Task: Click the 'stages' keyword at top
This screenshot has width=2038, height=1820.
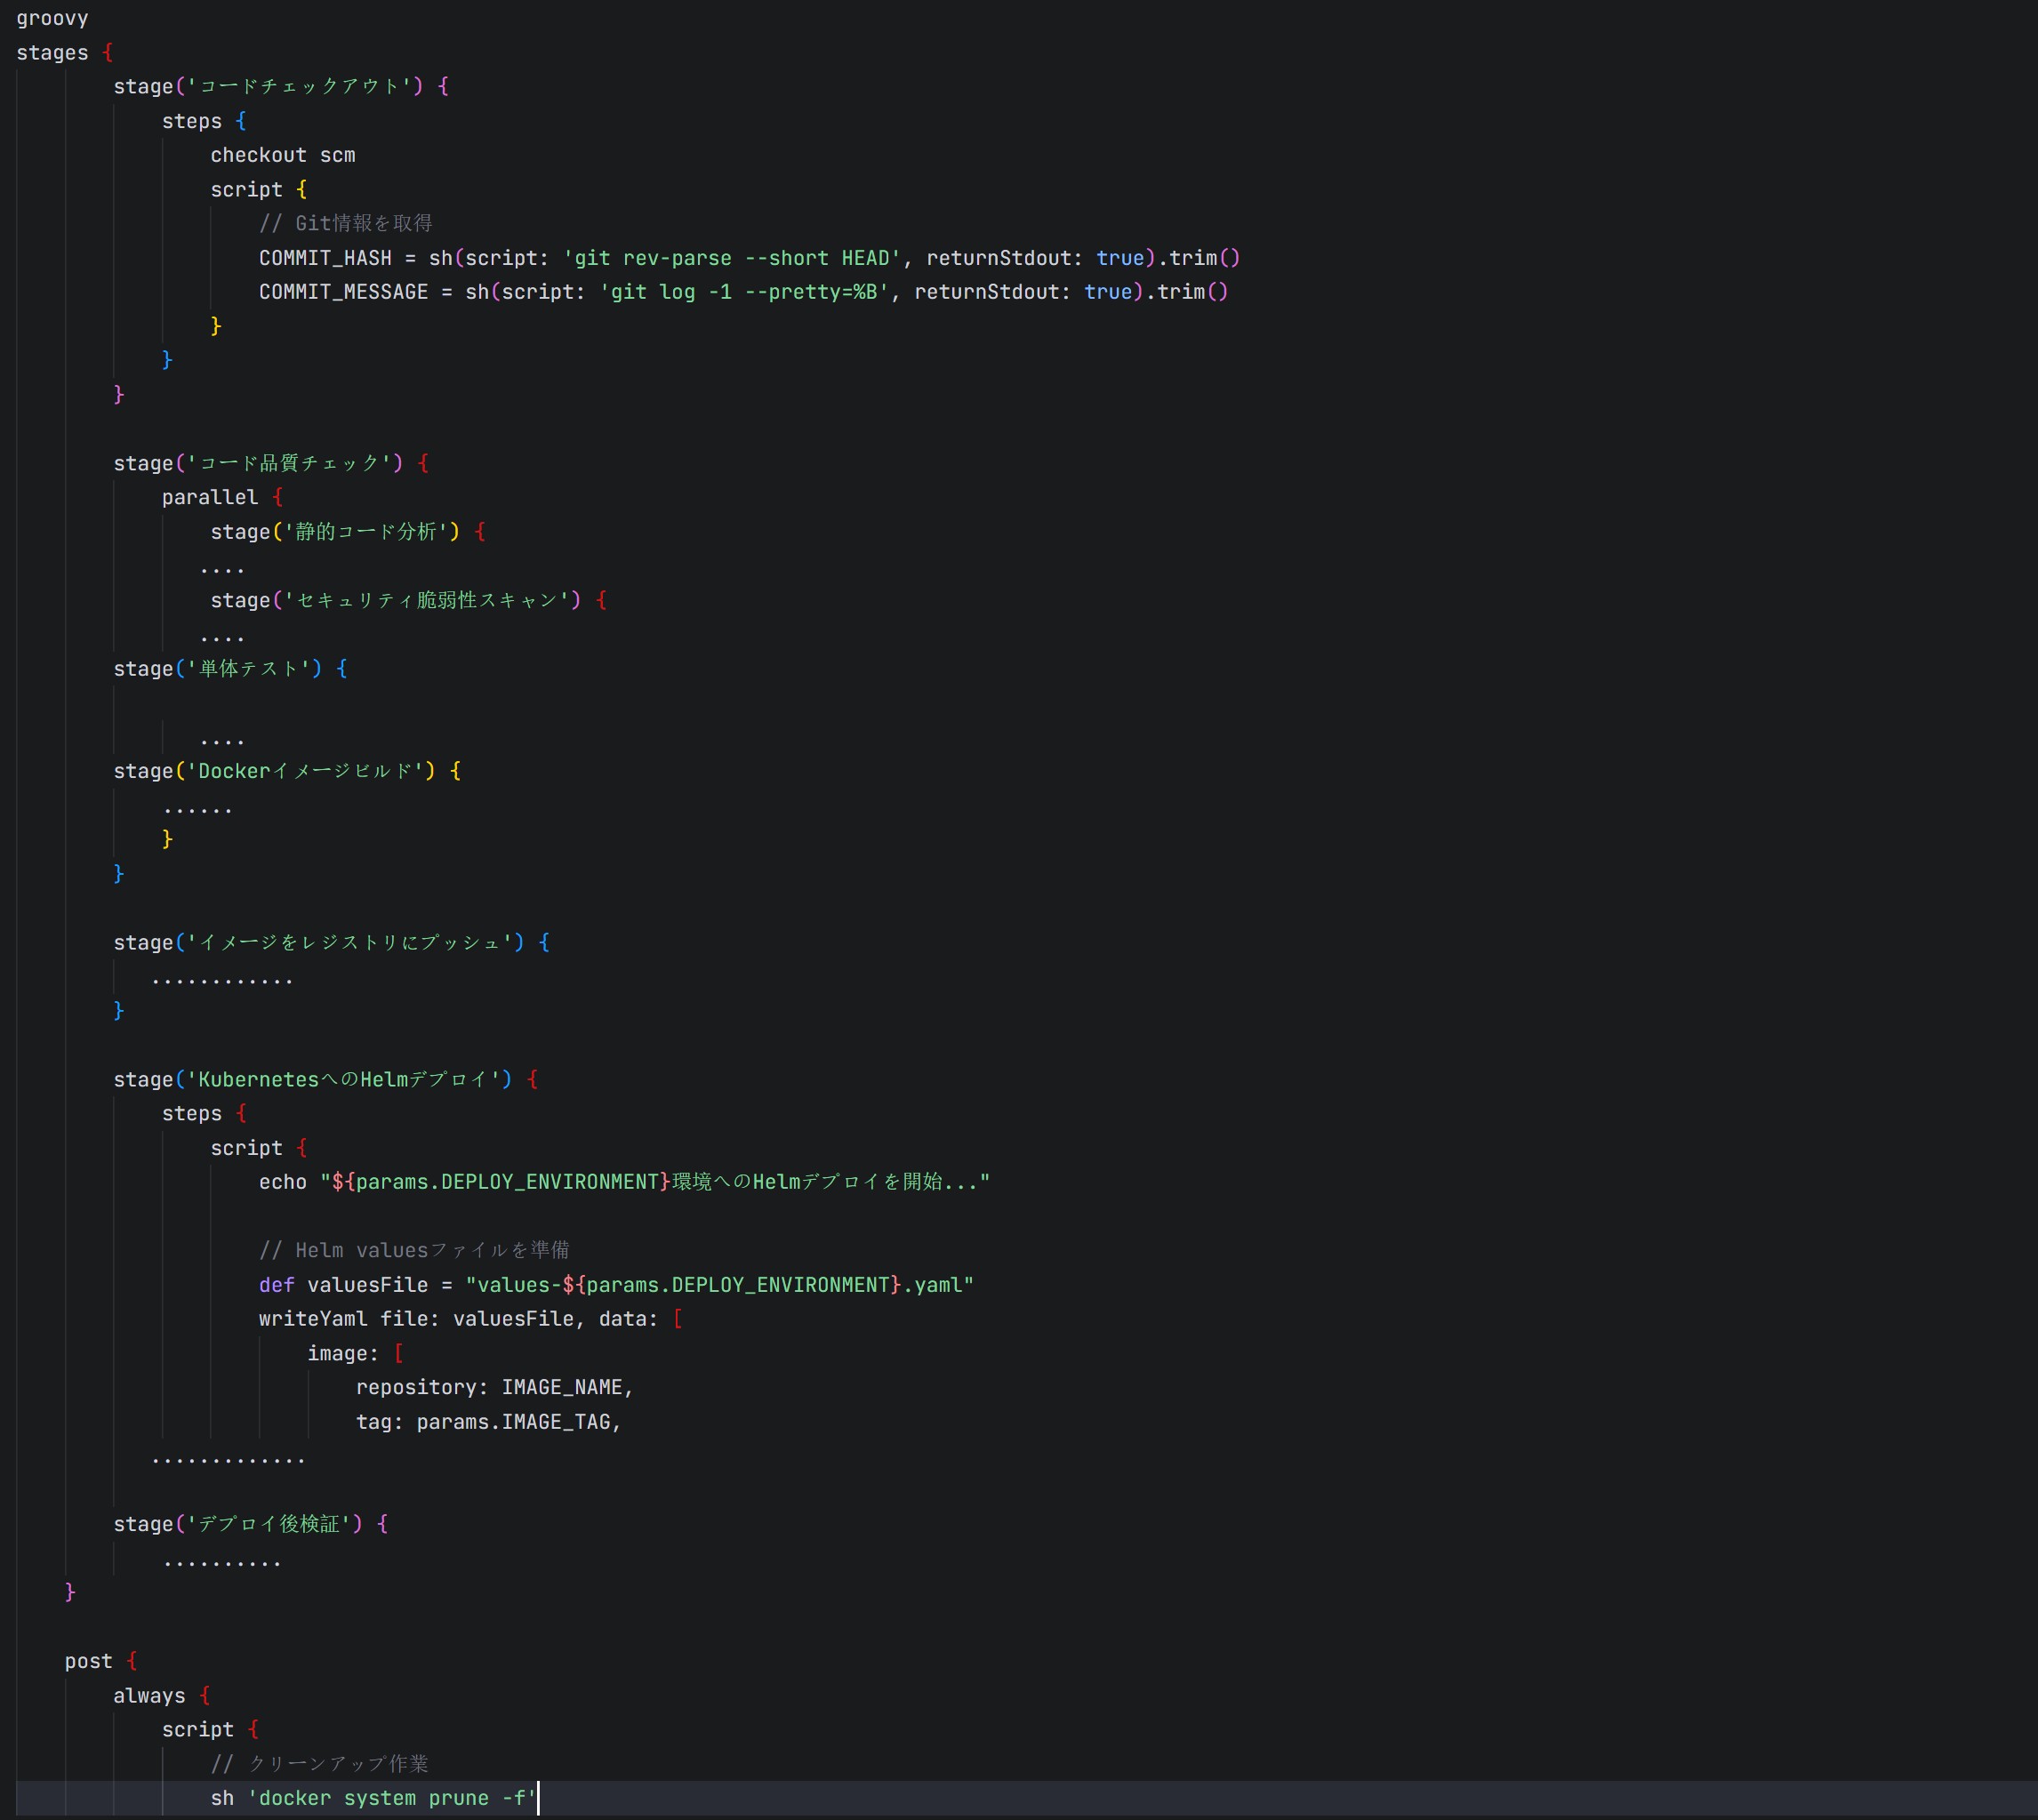Action: (52, 53)
